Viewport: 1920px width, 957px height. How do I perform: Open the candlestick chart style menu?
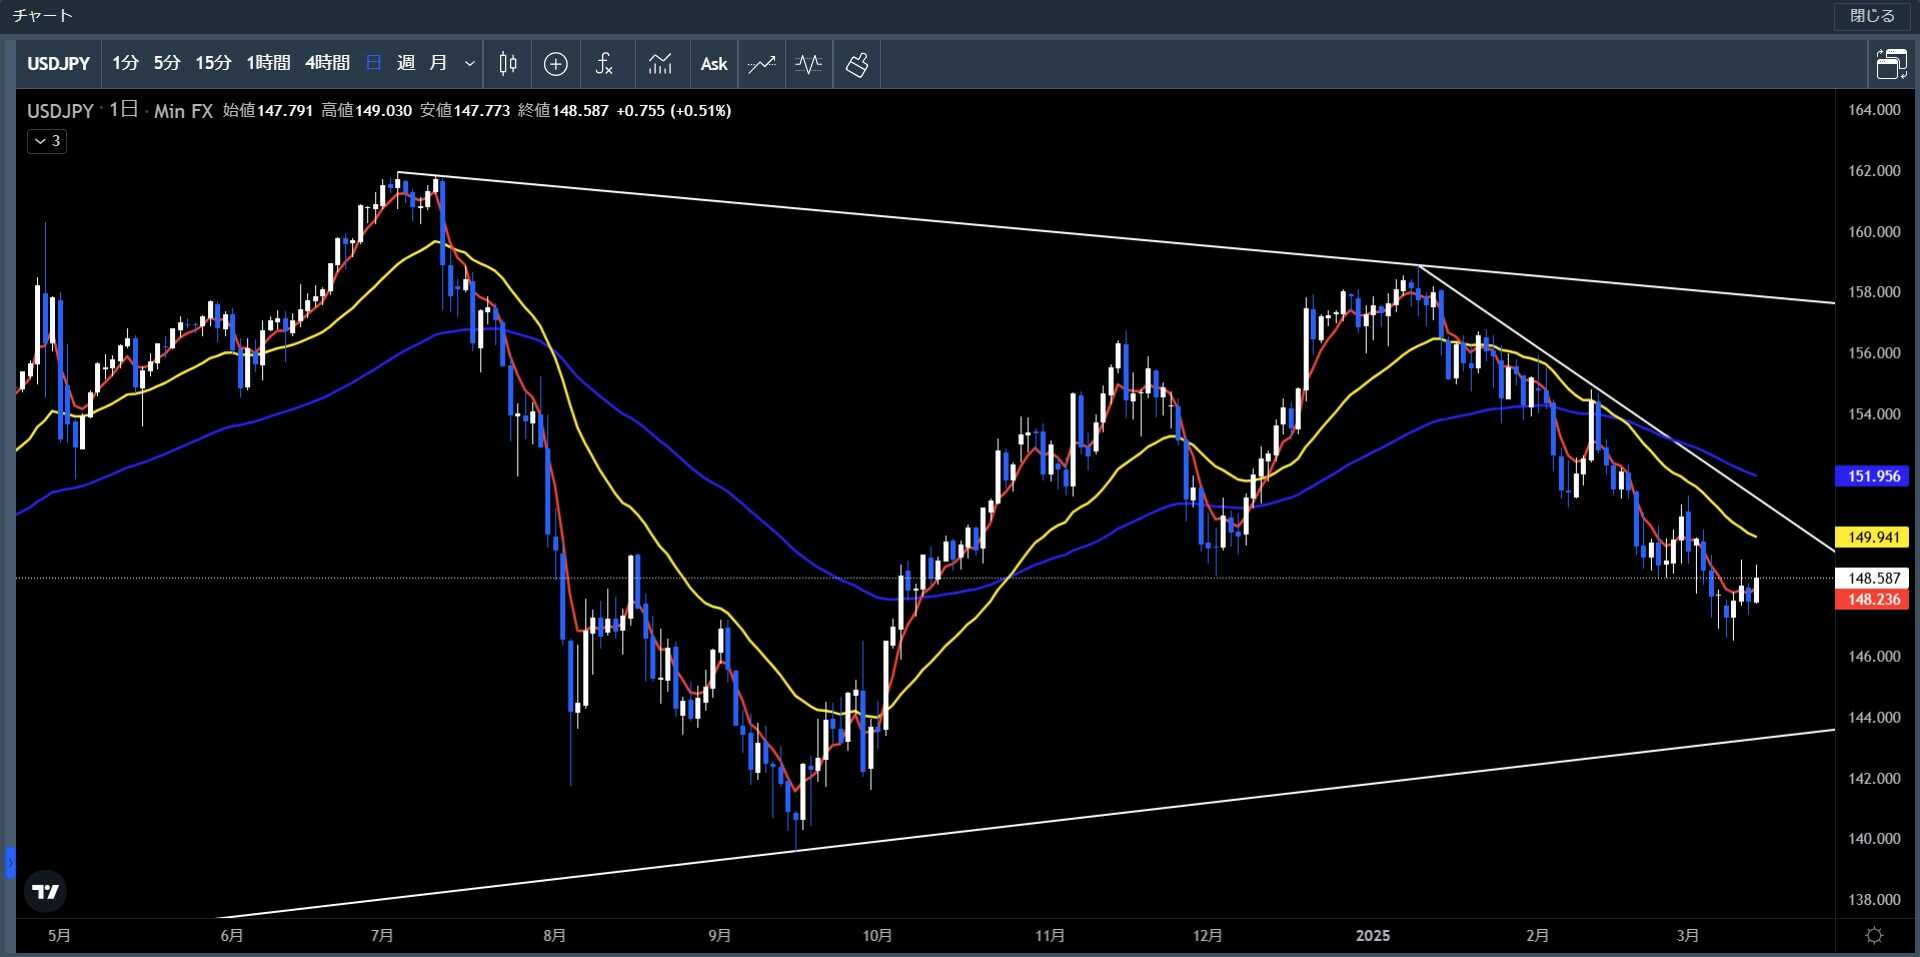click(508, 64)
